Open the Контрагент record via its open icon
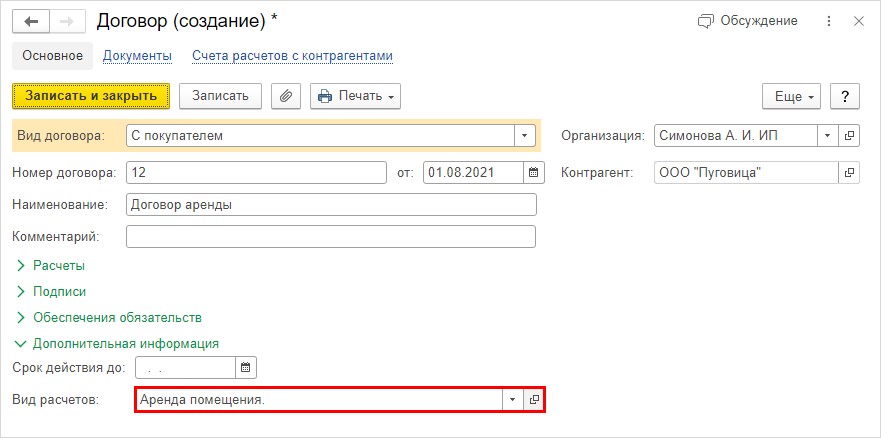 click(x=849, y=172)
